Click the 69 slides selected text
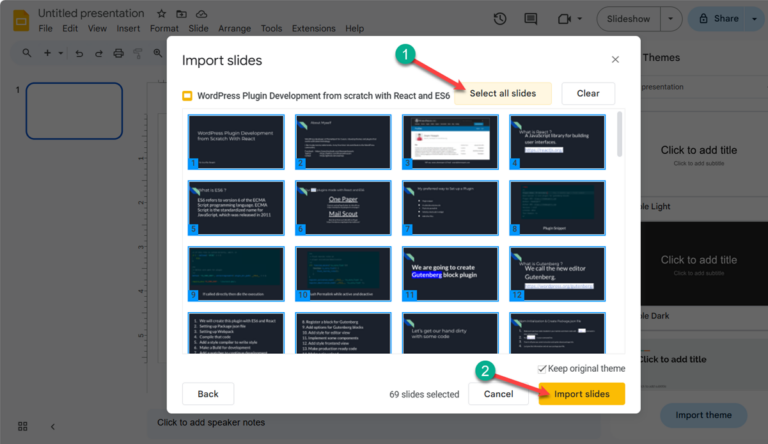This screenshot has width=768, height=444. coord(424,395)
